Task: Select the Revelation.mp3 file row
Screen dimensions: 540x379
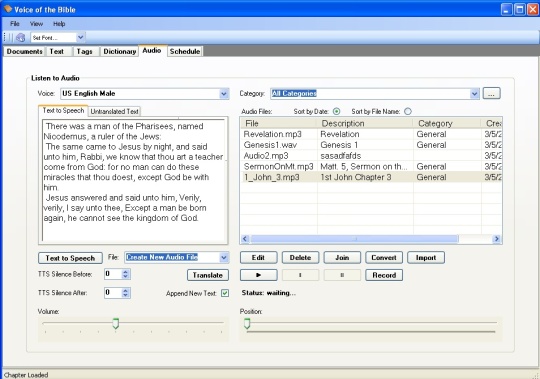Action: [x=371, y=134]
